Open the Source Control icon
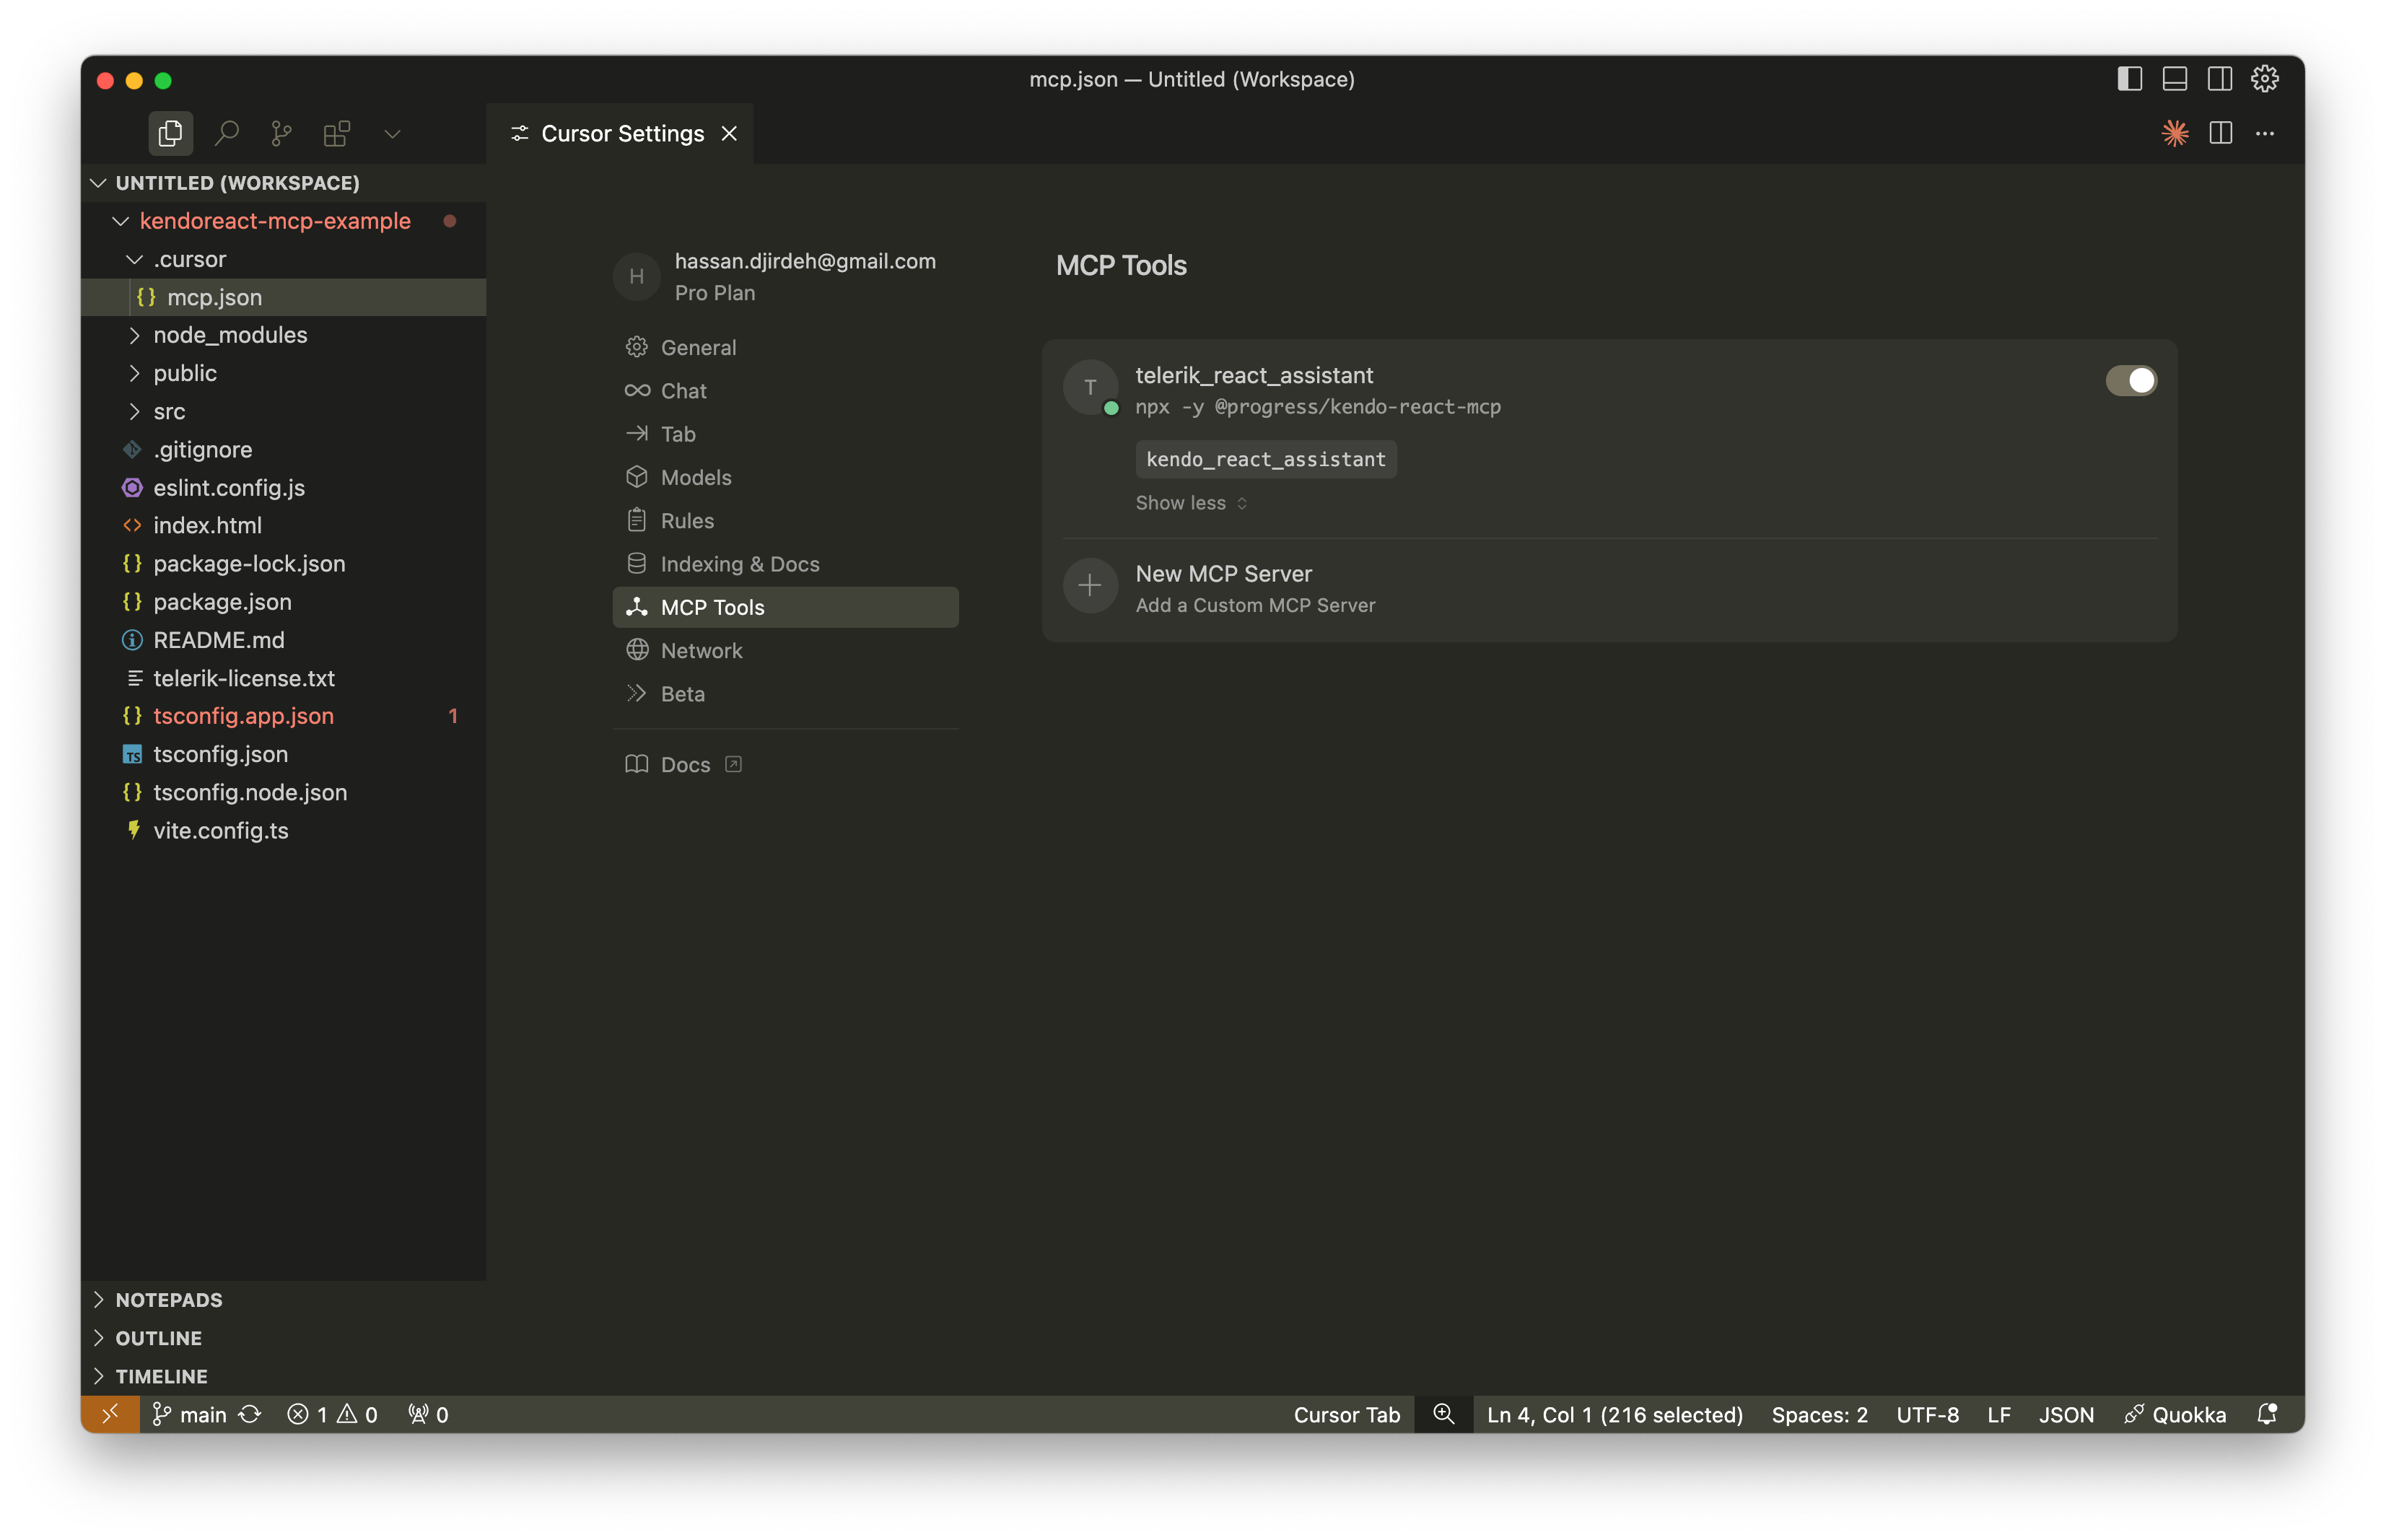Screen dimensions: 2386x1540 coord(282,133)
